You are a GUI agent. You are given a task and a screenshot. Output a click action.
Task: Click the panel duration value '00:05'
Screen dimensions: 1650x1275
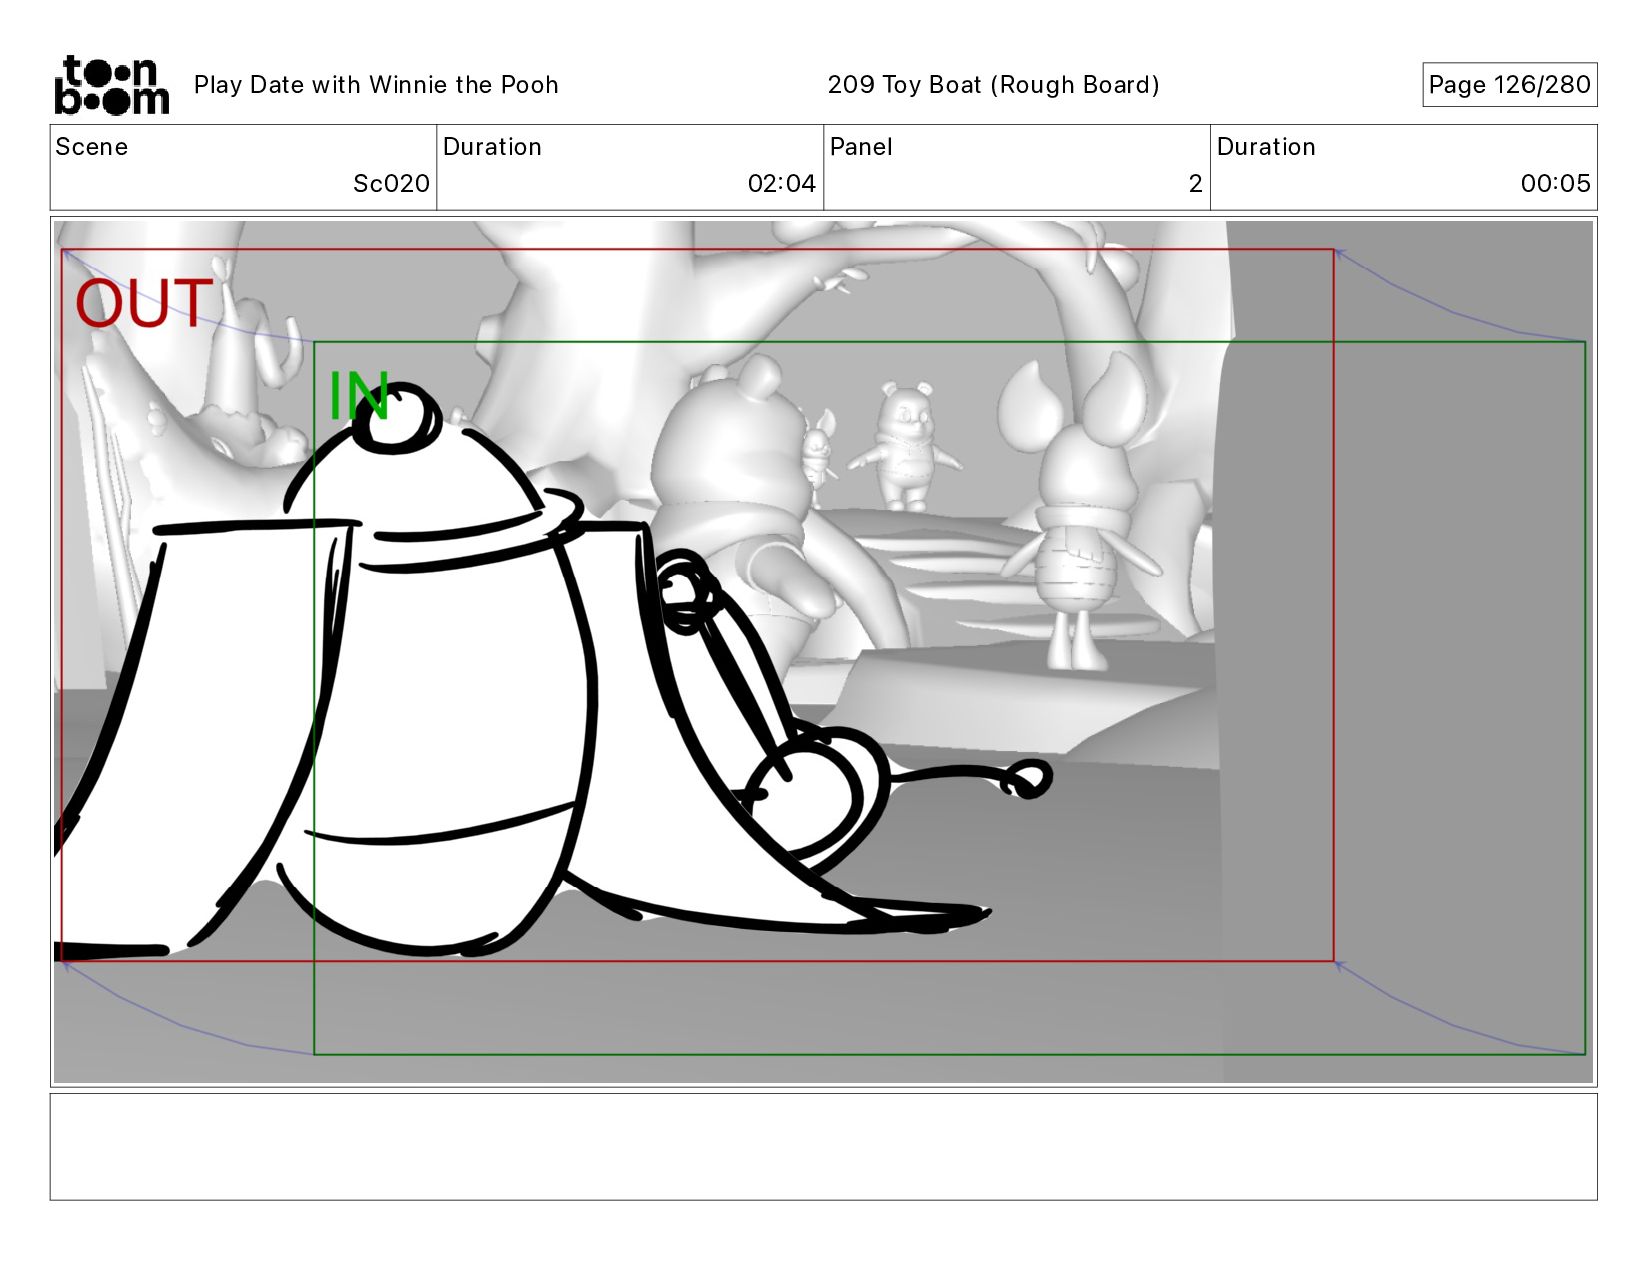coord(1555,184)
